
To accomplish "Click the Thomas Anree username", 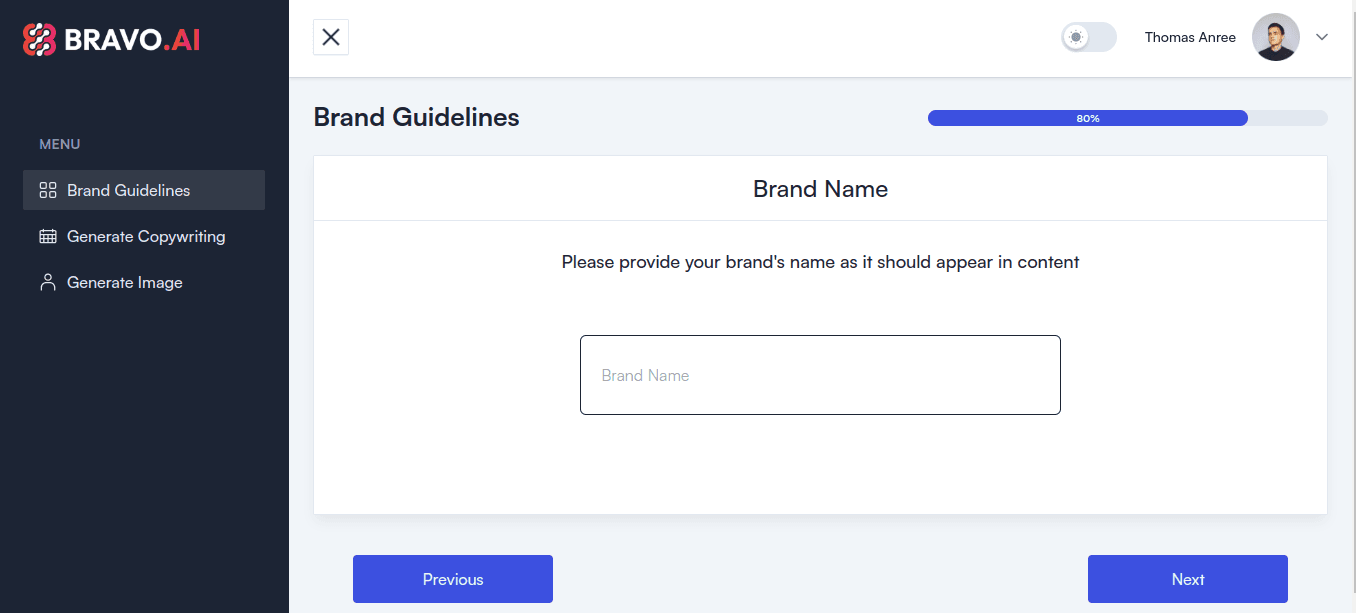I will pyautogui.click(x=1189, y=37).
